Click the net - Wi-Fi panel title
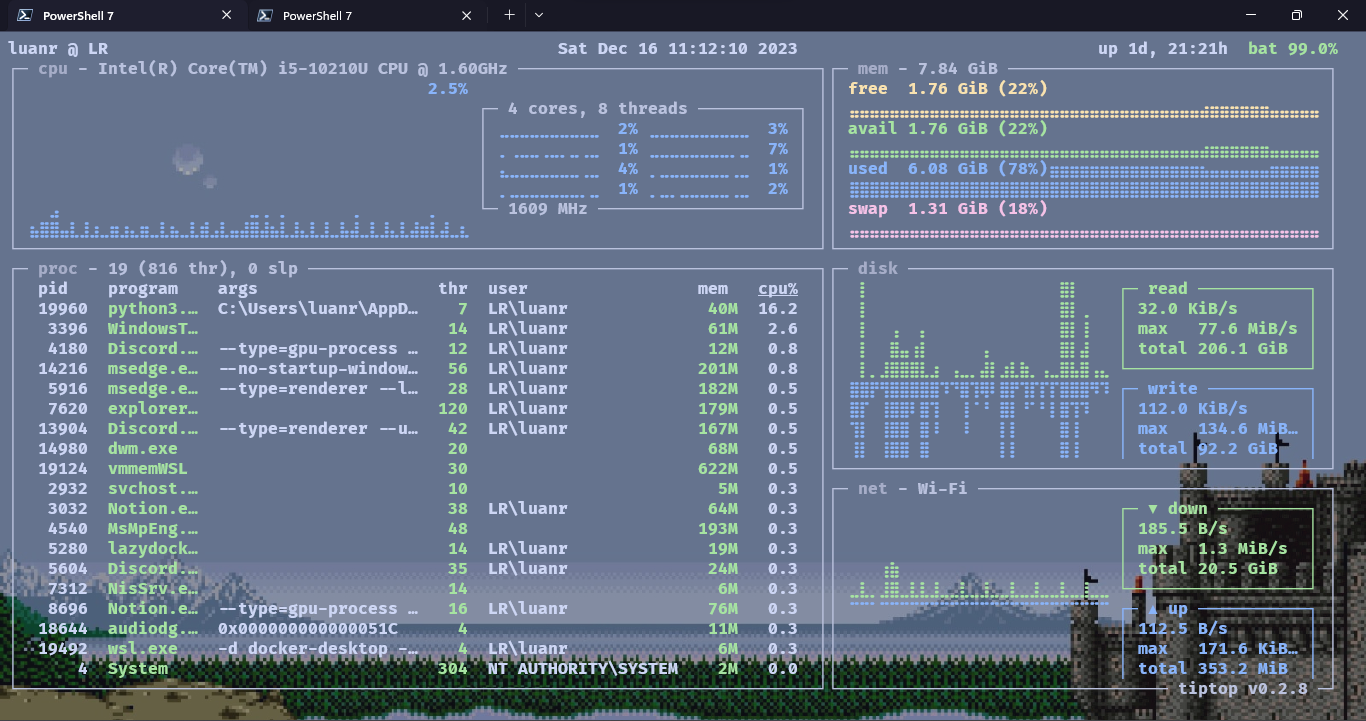 tap(913, 489)
